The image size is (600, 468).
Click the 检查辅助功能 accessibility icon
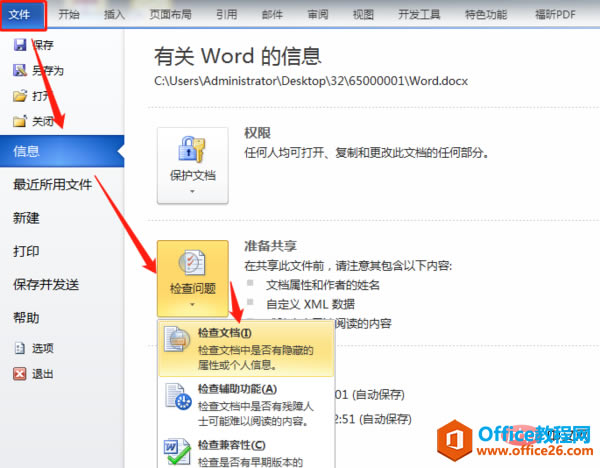(x=178, y=396)
